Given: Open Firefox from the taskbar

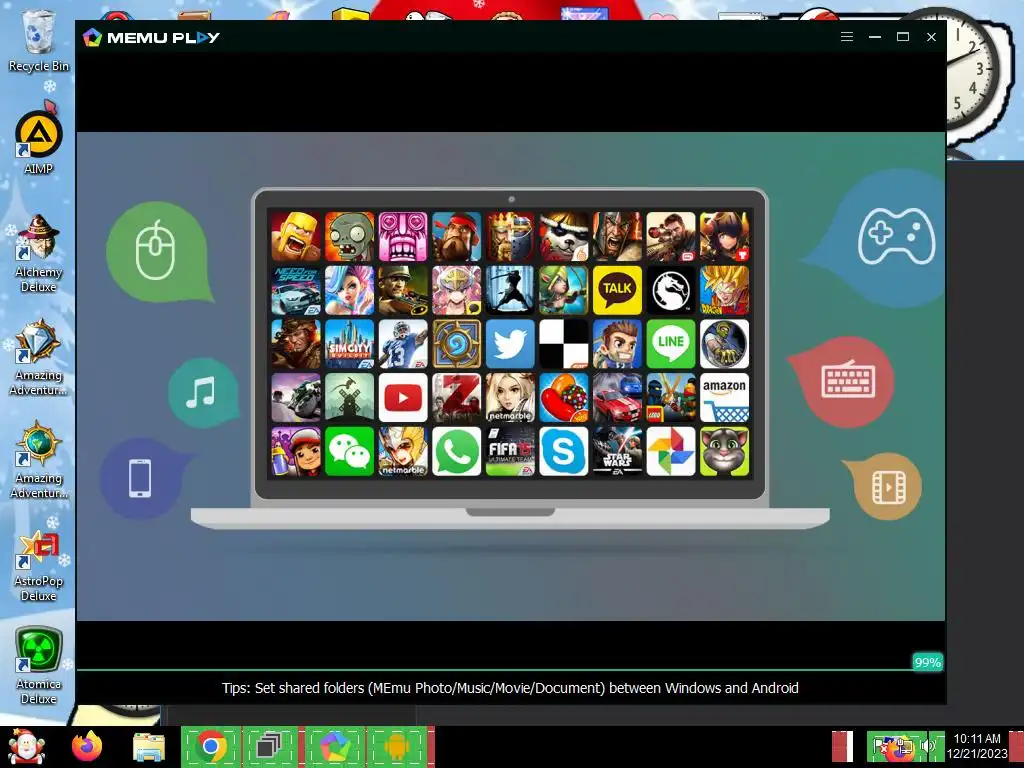Looking at the screenshot, I should [x=87, y=746].
